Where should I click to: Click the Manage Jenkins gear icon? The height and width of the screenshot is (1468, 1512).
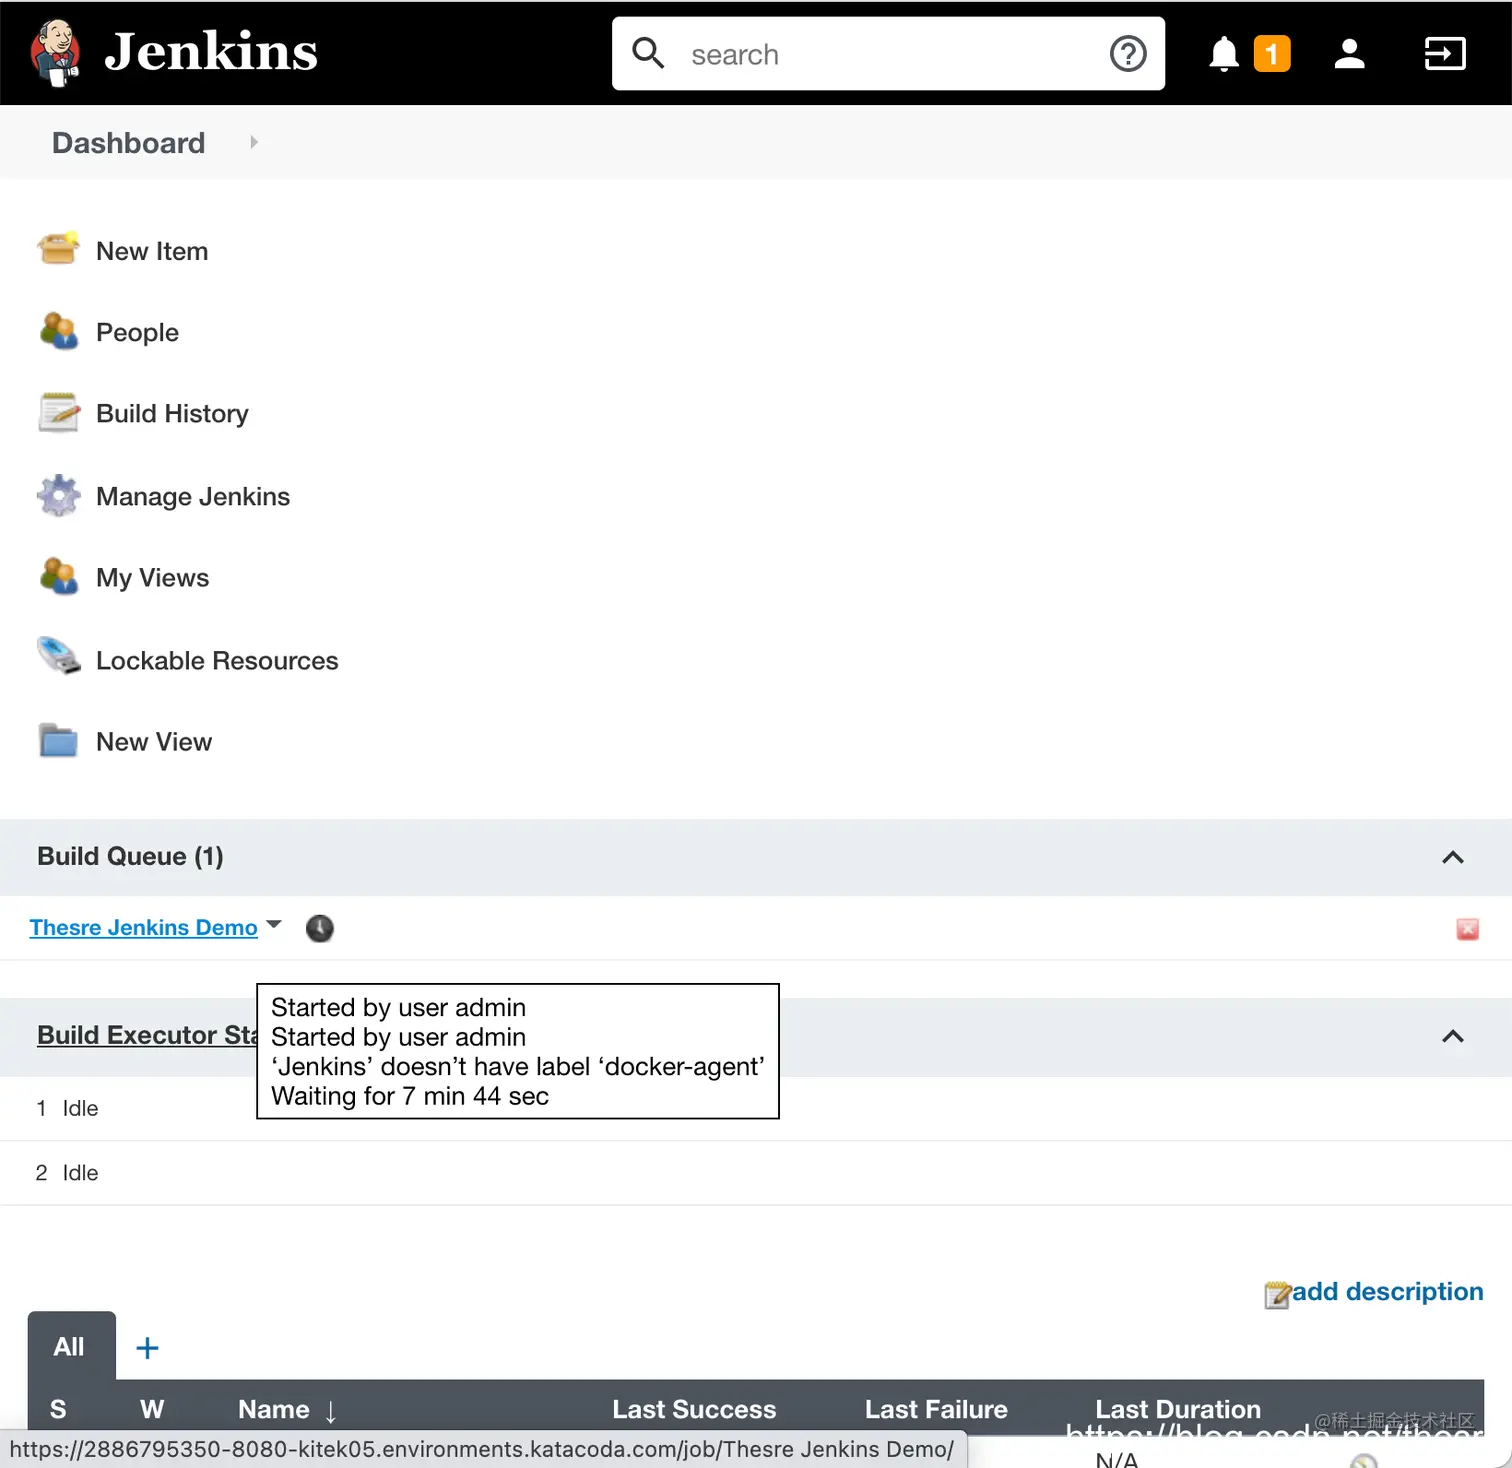tap(59, 495)
